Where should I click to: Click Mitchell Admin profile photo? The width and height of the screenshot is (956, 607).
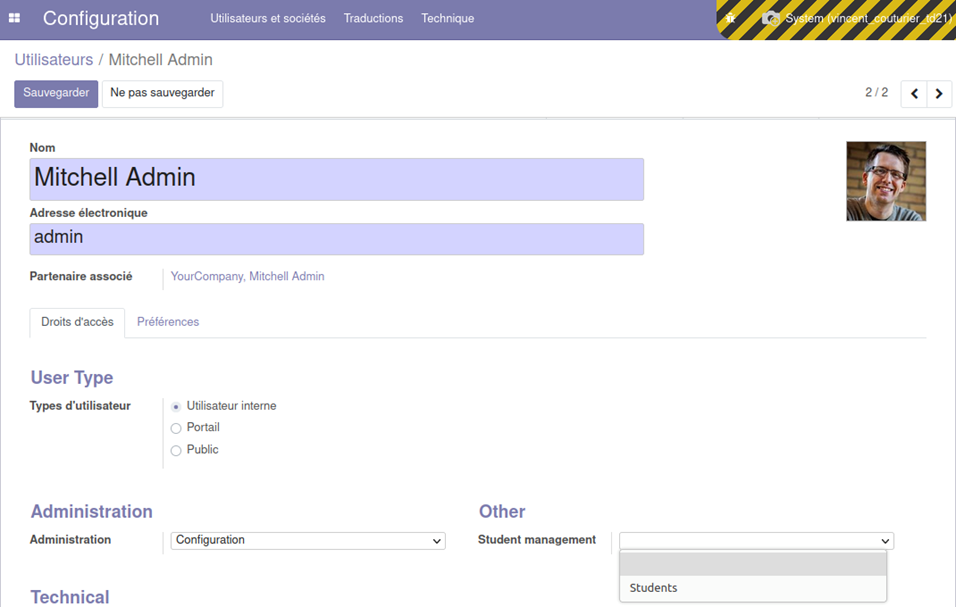point(885,181)
